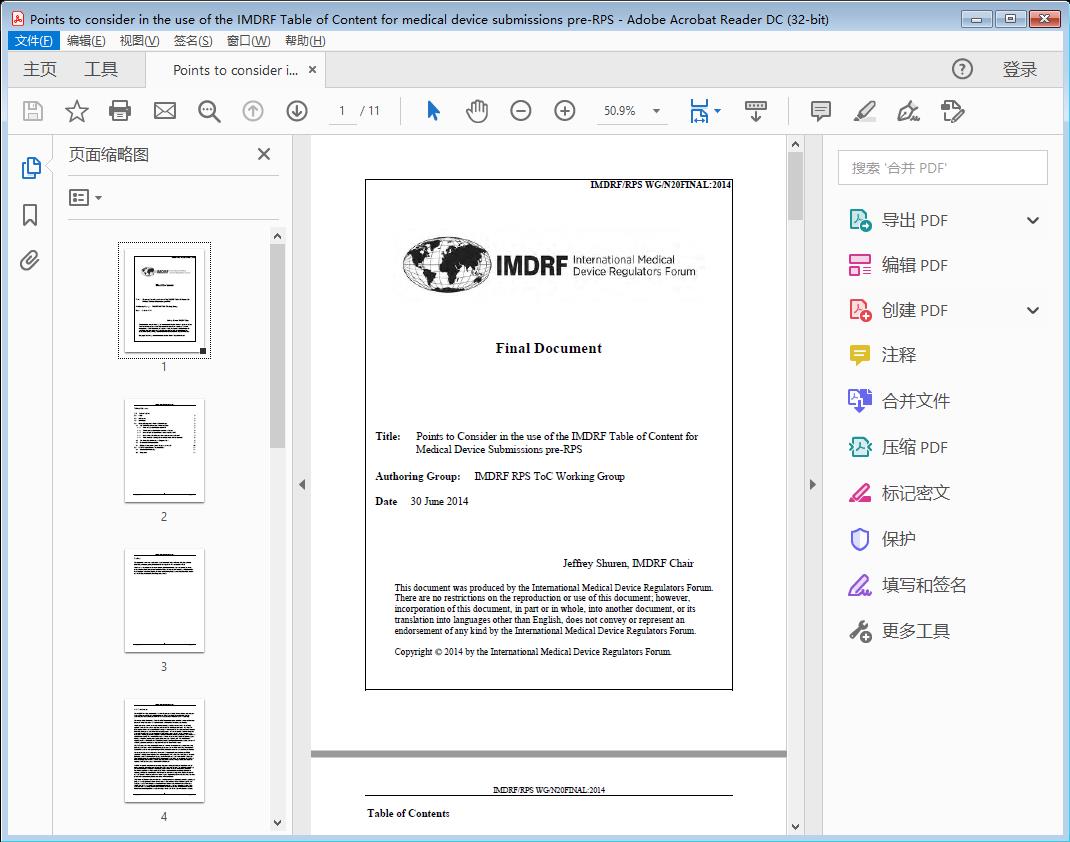
Task: Email the PDF via the envelope icon
Action: 164,111
